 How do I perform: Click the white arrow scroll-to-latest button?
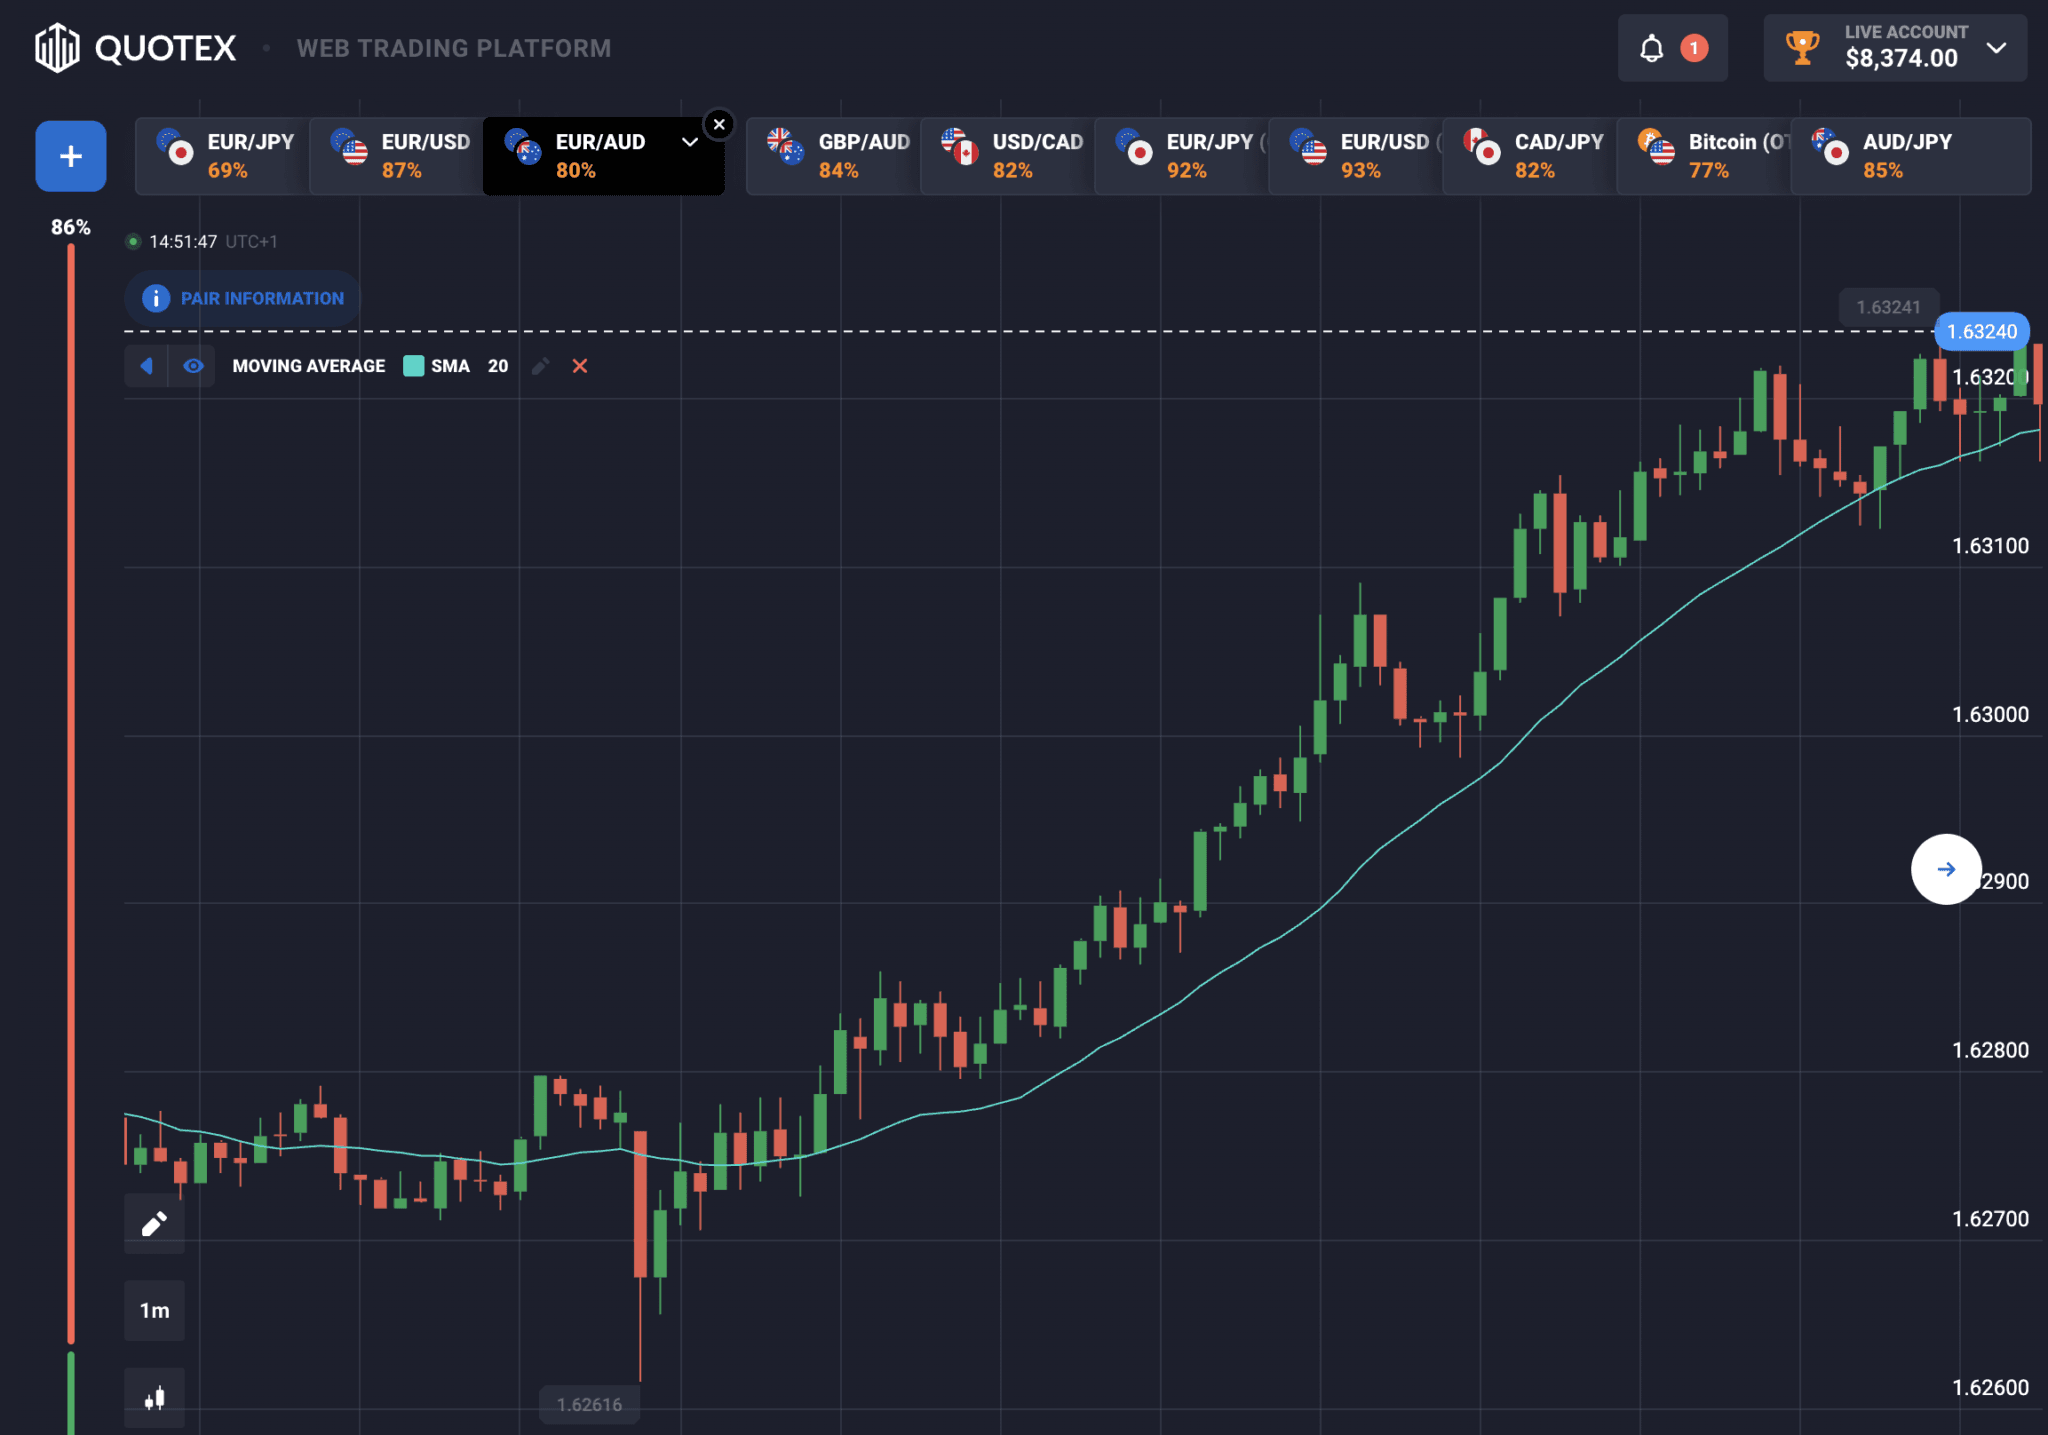(x=1946, y=869)
